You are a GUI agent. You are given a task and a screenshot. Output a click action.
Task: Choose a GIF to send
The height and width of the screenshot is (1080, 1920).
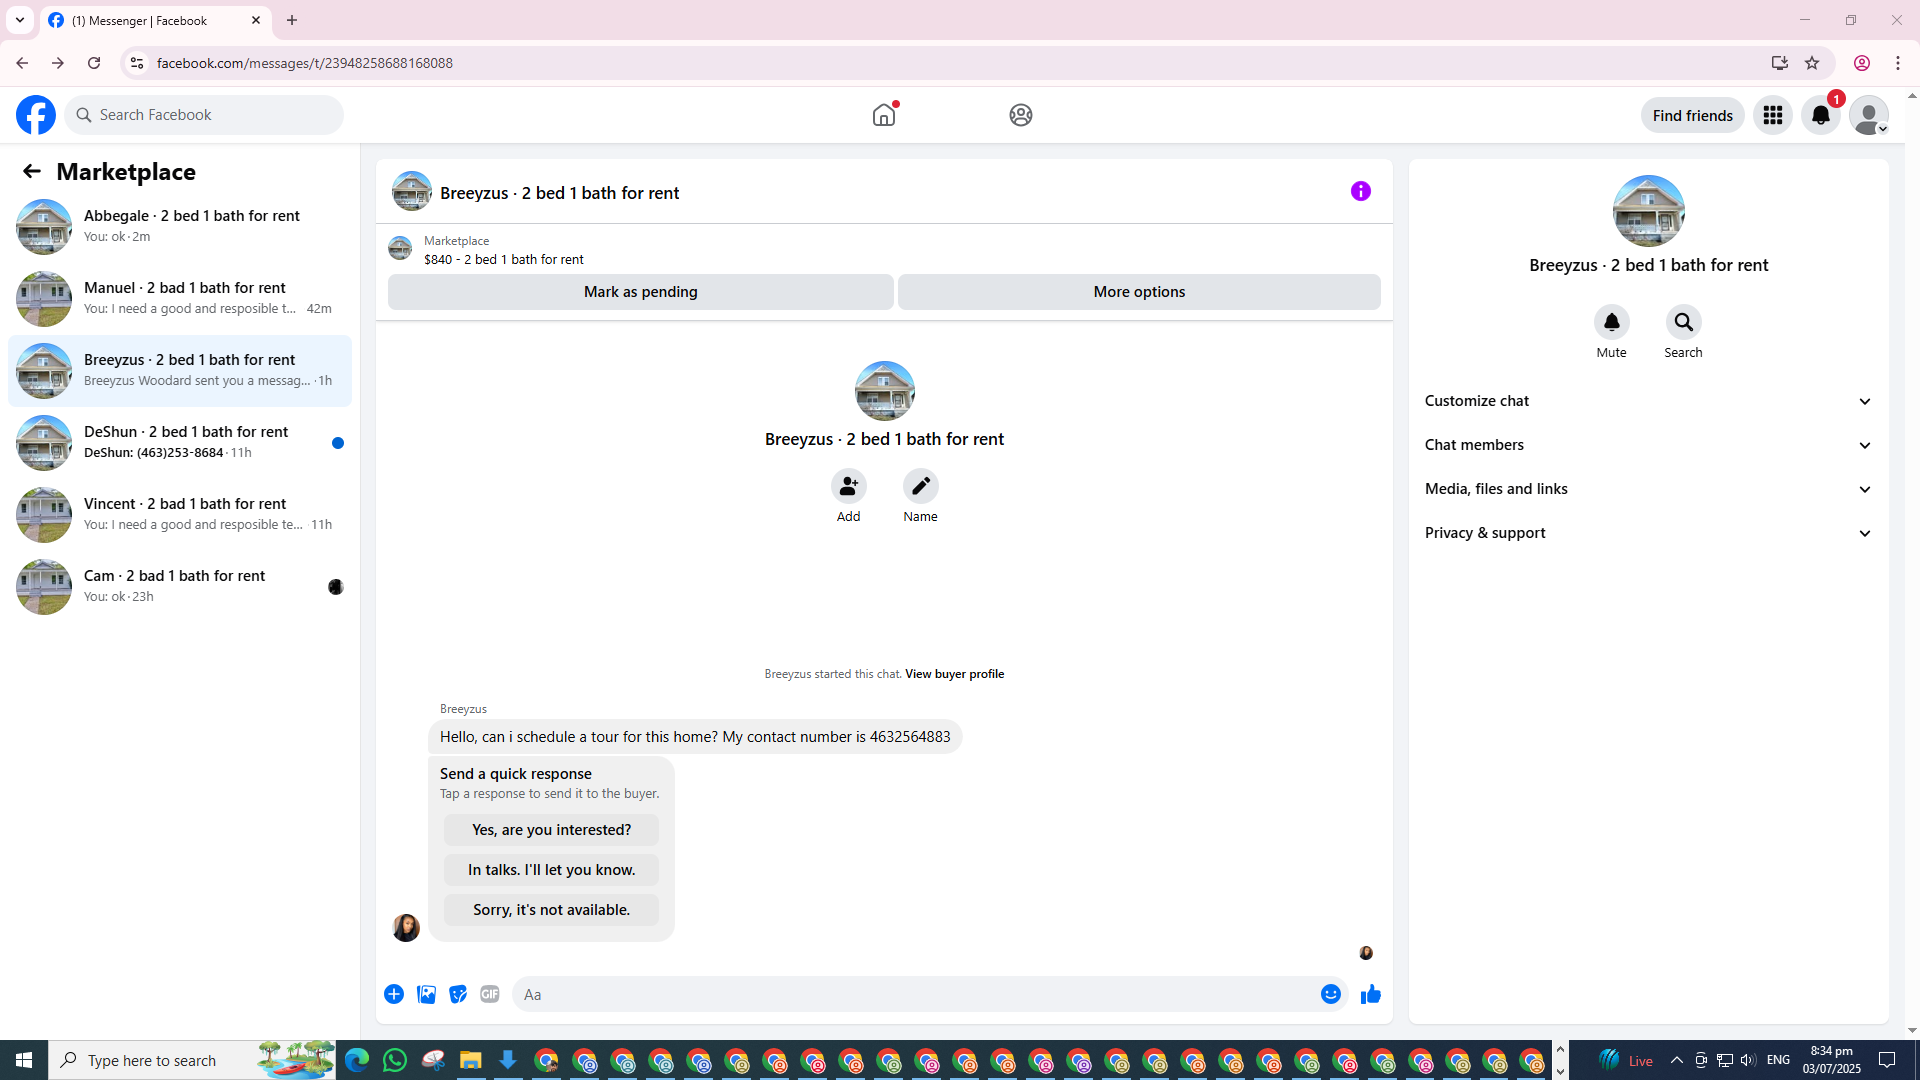(489, 994)
